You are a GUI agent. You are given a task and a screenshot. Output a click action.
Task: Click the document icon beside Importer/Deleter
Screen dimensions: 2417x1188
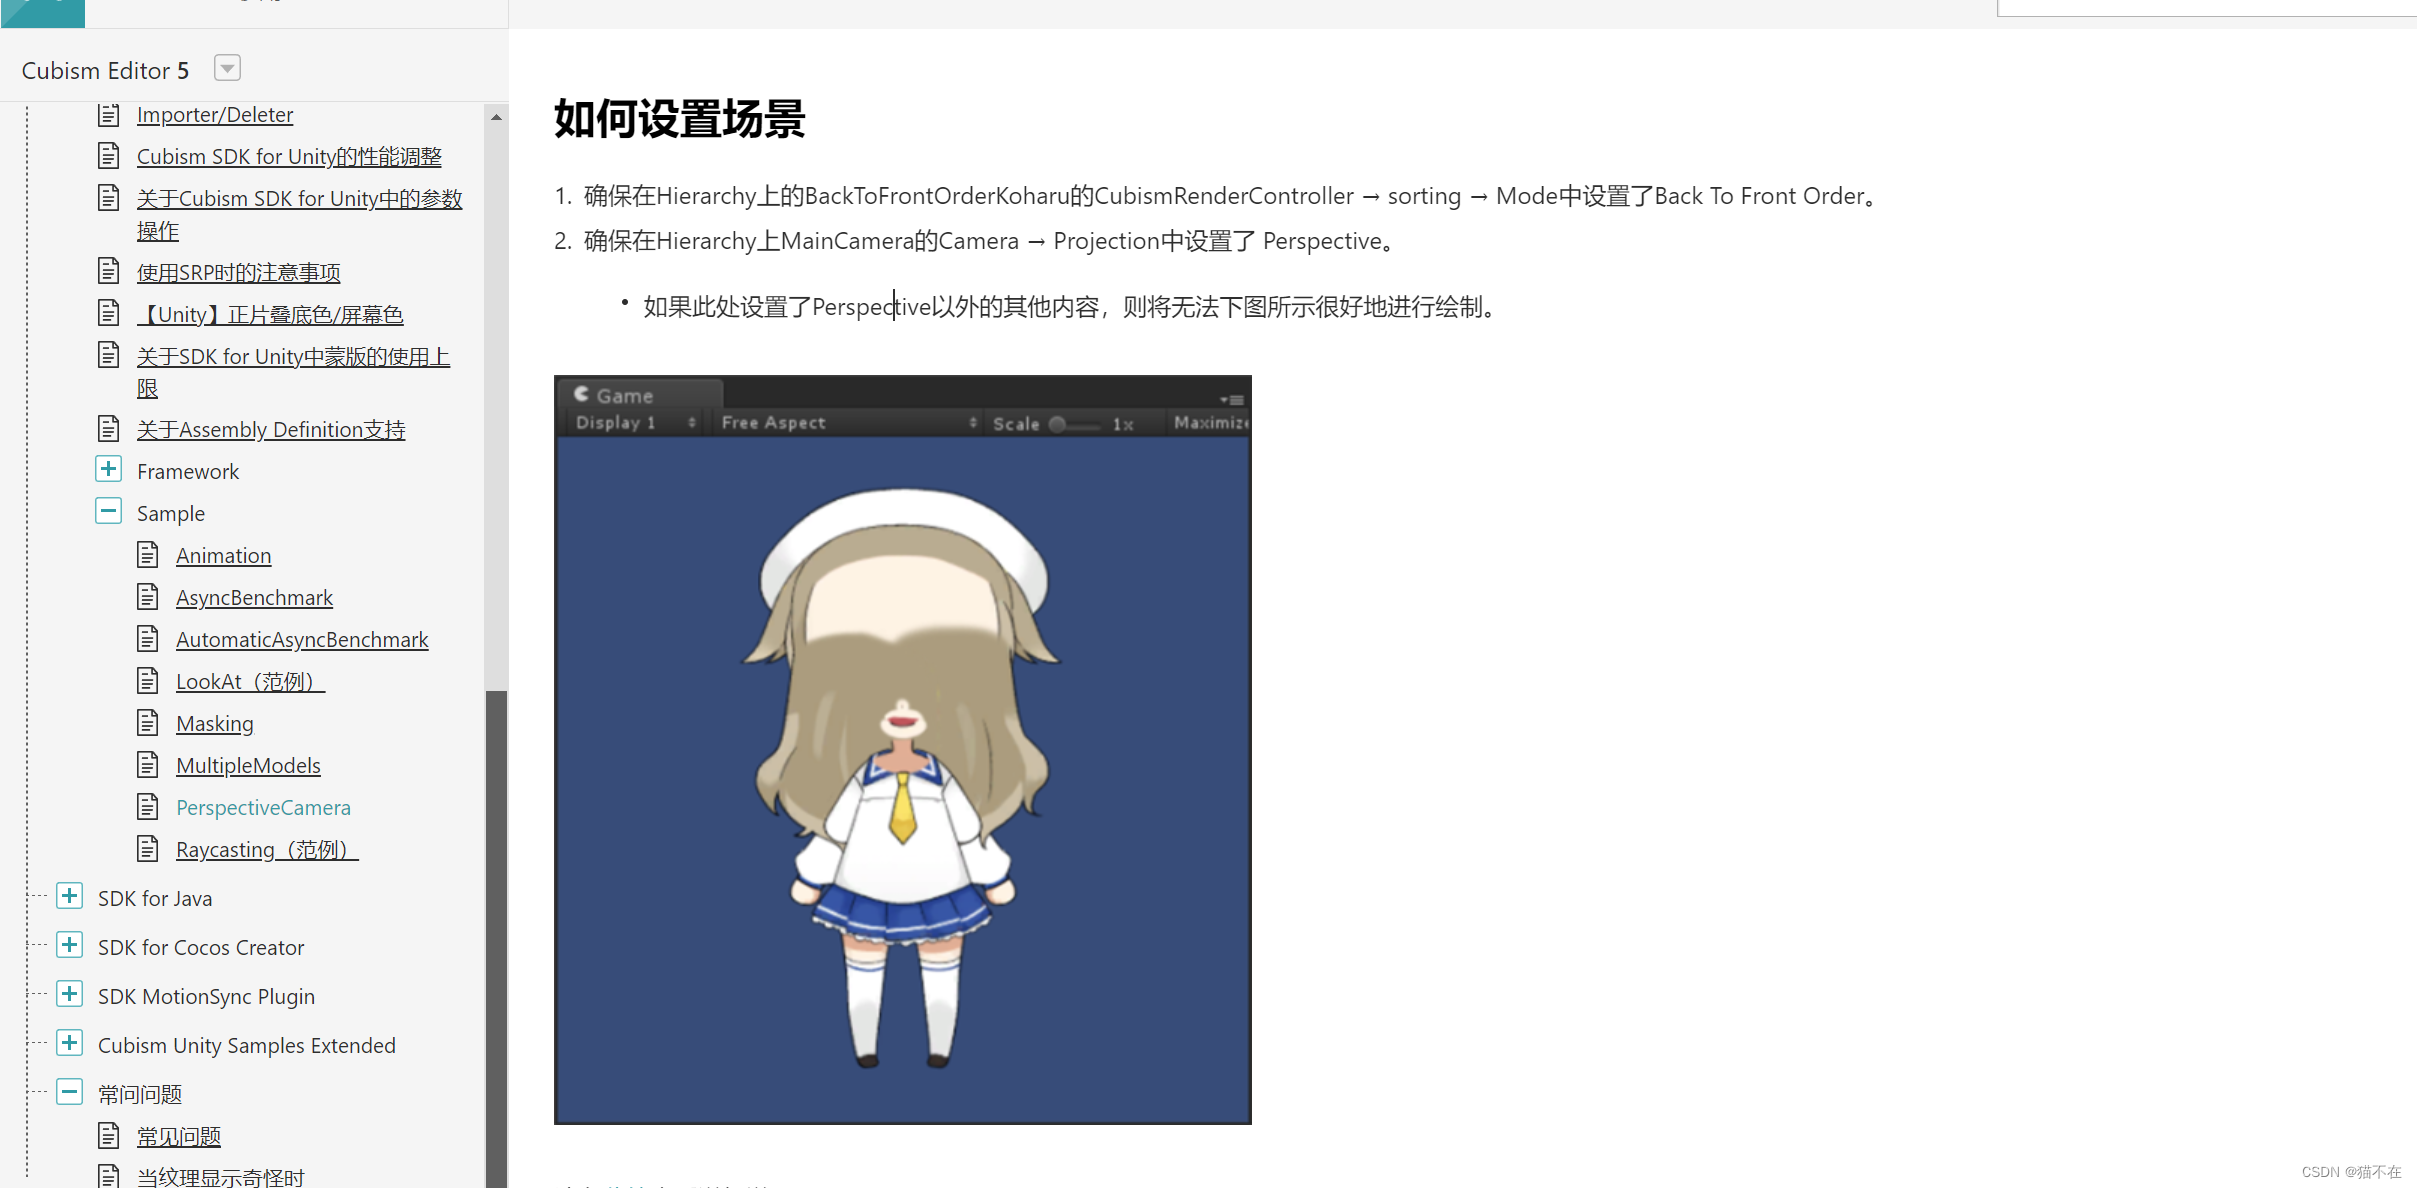108,115
